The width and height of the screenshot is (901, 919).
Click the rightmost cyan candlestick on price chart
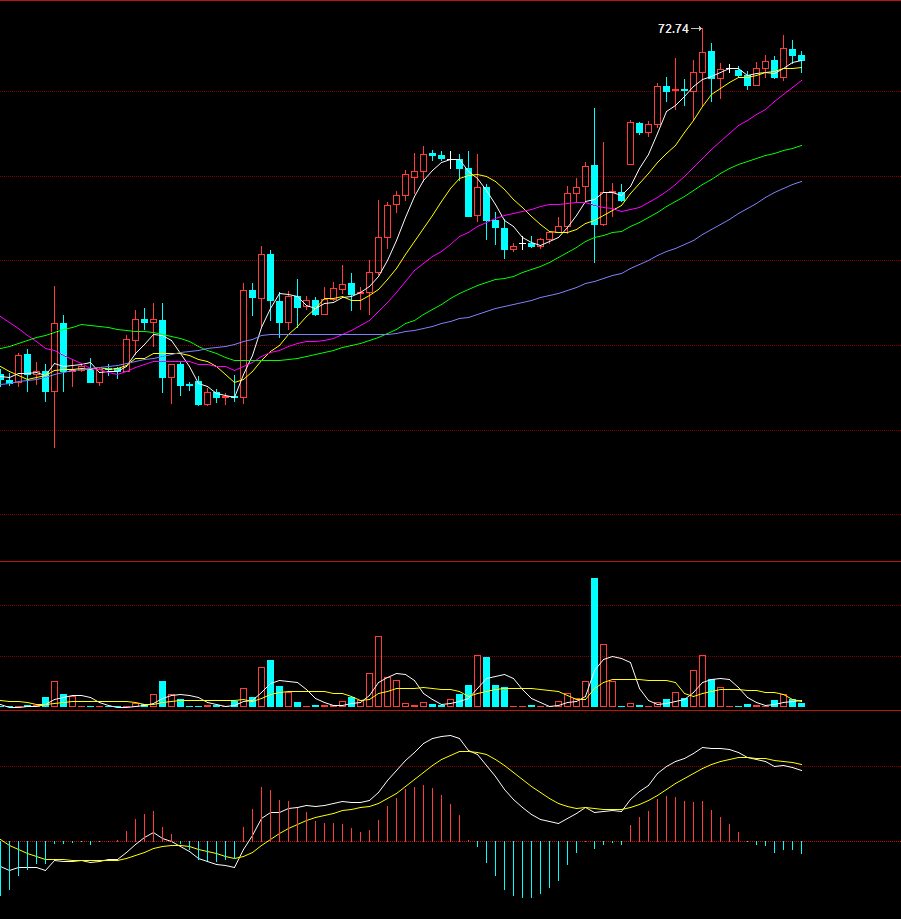point(801,58)
